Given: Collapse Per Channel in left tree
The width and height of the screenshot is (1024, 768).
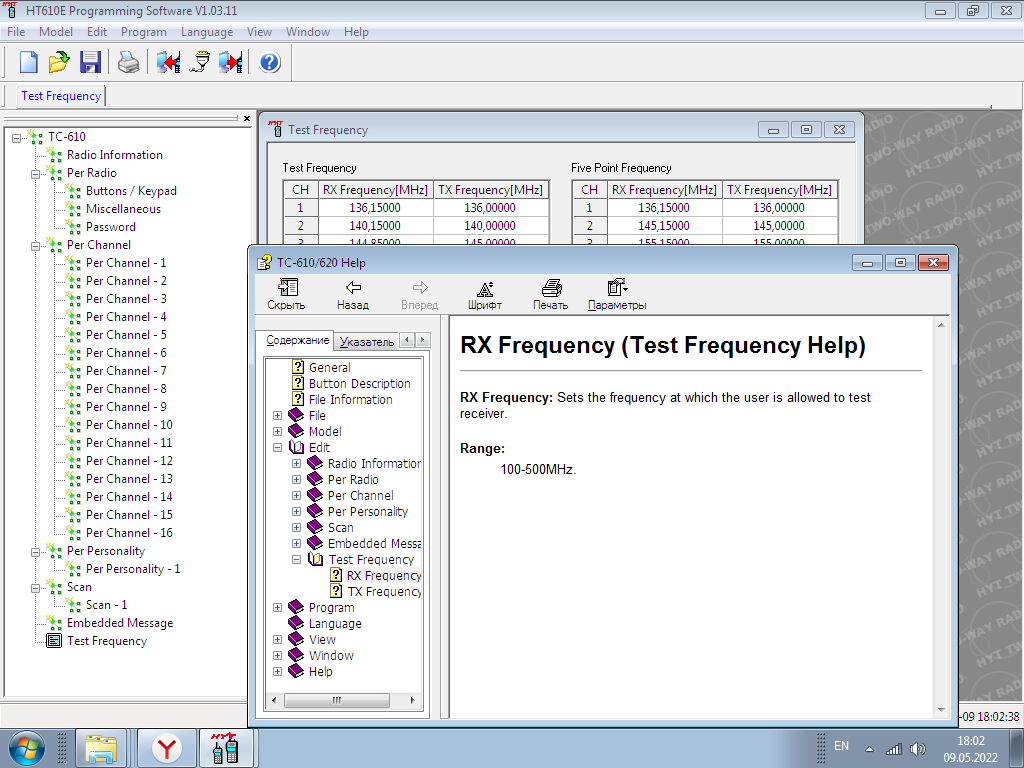Looking at the screenshot, I should pos(36,246).
